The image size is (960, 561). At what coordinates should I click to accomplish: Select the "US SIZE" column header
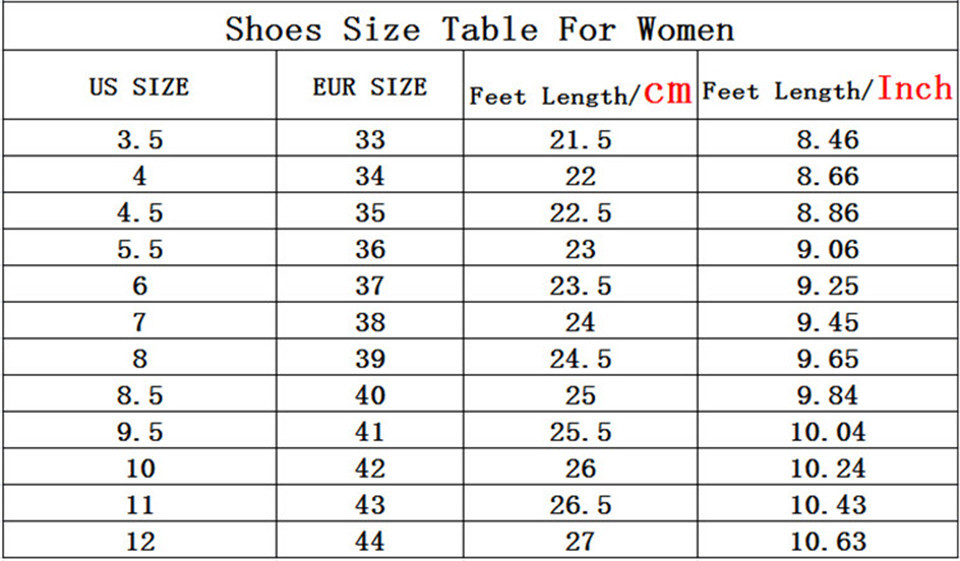139,87
